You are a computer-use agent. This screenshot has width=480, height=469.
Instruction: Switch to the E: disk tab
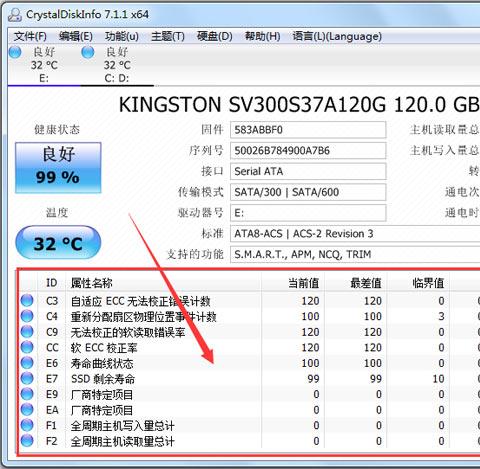pos(44,65)
